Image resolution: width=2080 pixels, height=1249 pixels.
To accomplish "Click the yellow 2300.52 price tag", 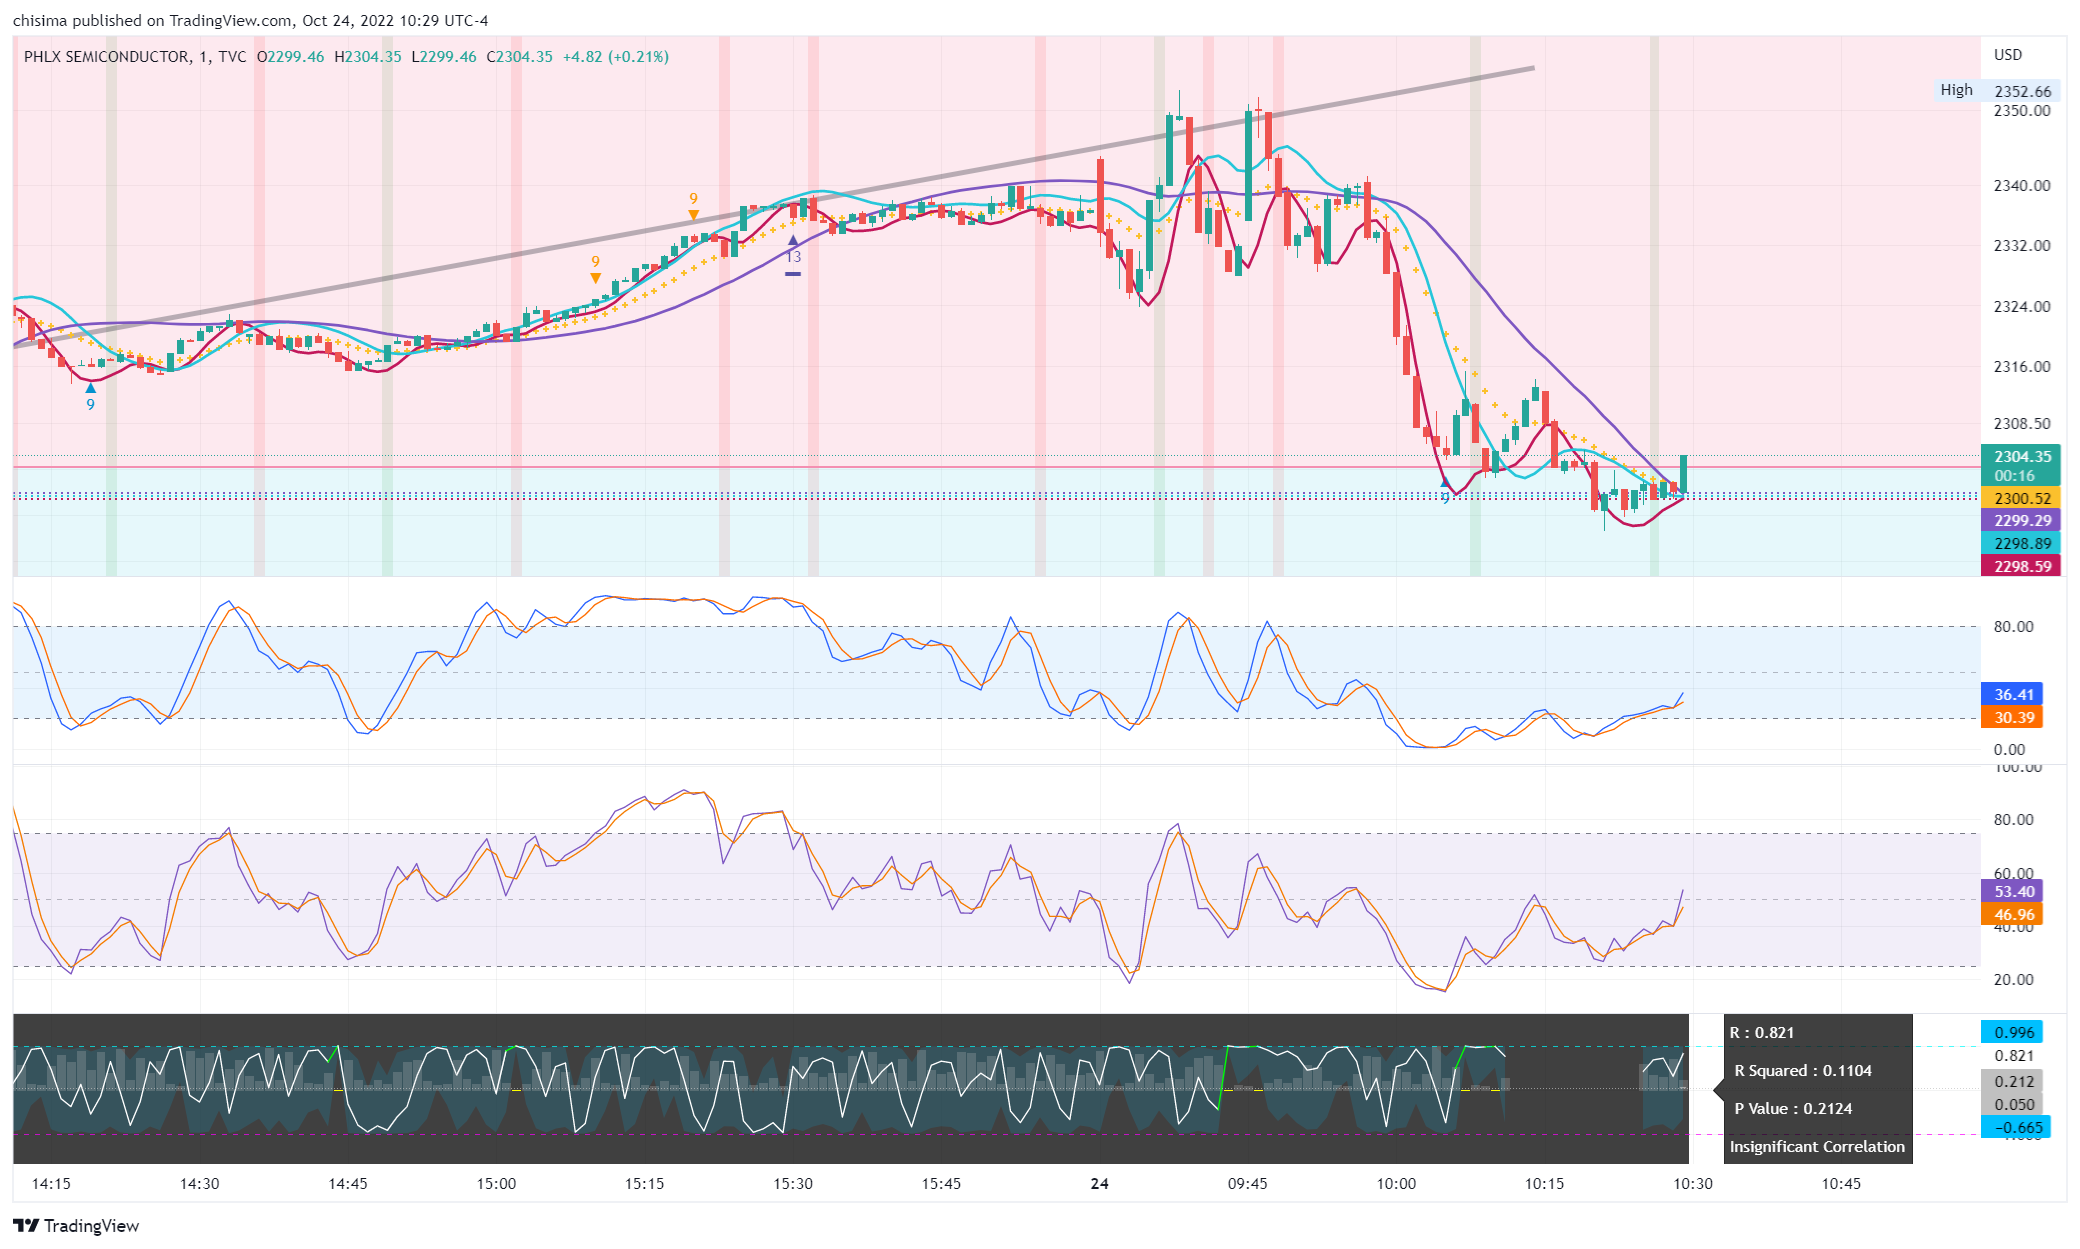I will point(2021,498).
